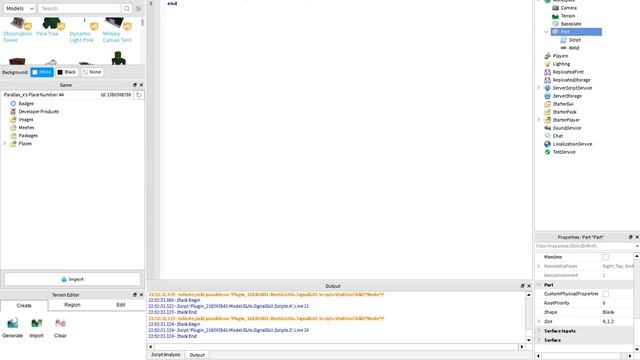Select Developer Products icon in Game panel
640x360 pixels.
pos(13,111)
